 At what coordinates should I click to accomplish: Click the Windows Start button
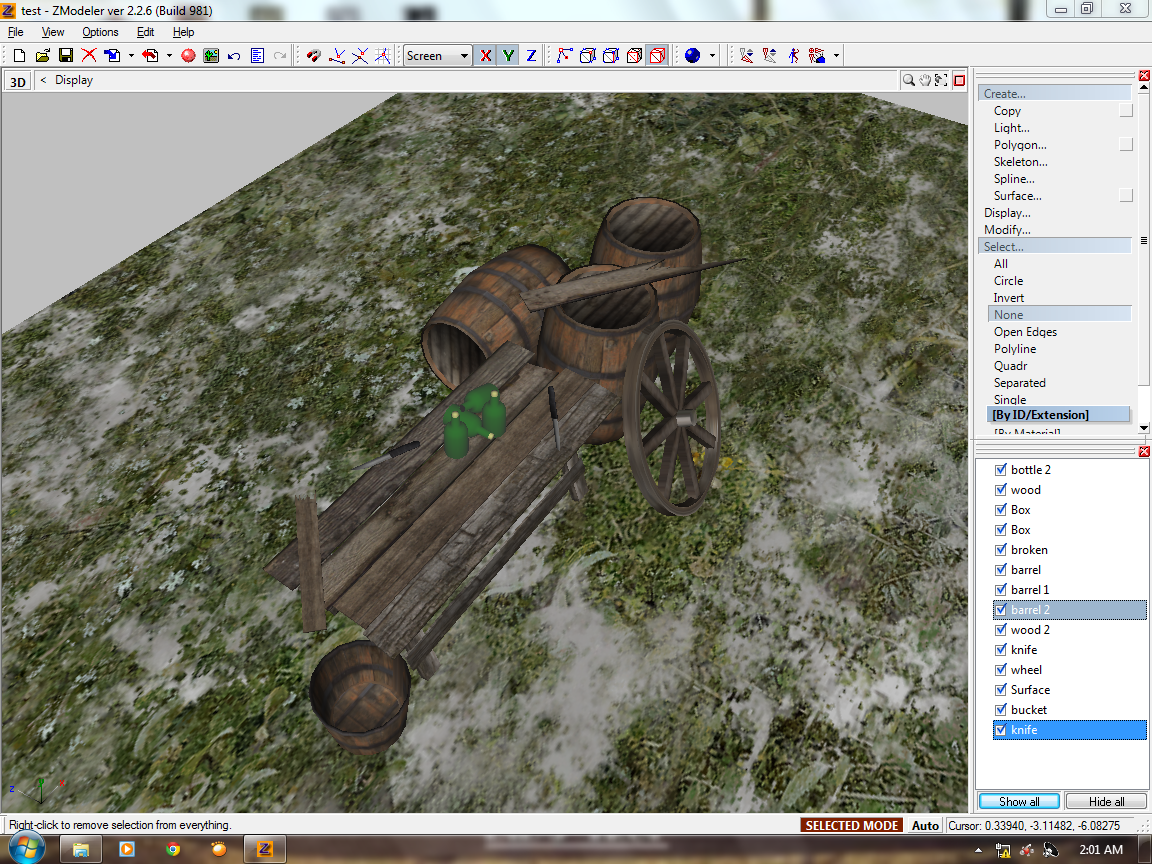pos(25,849)
